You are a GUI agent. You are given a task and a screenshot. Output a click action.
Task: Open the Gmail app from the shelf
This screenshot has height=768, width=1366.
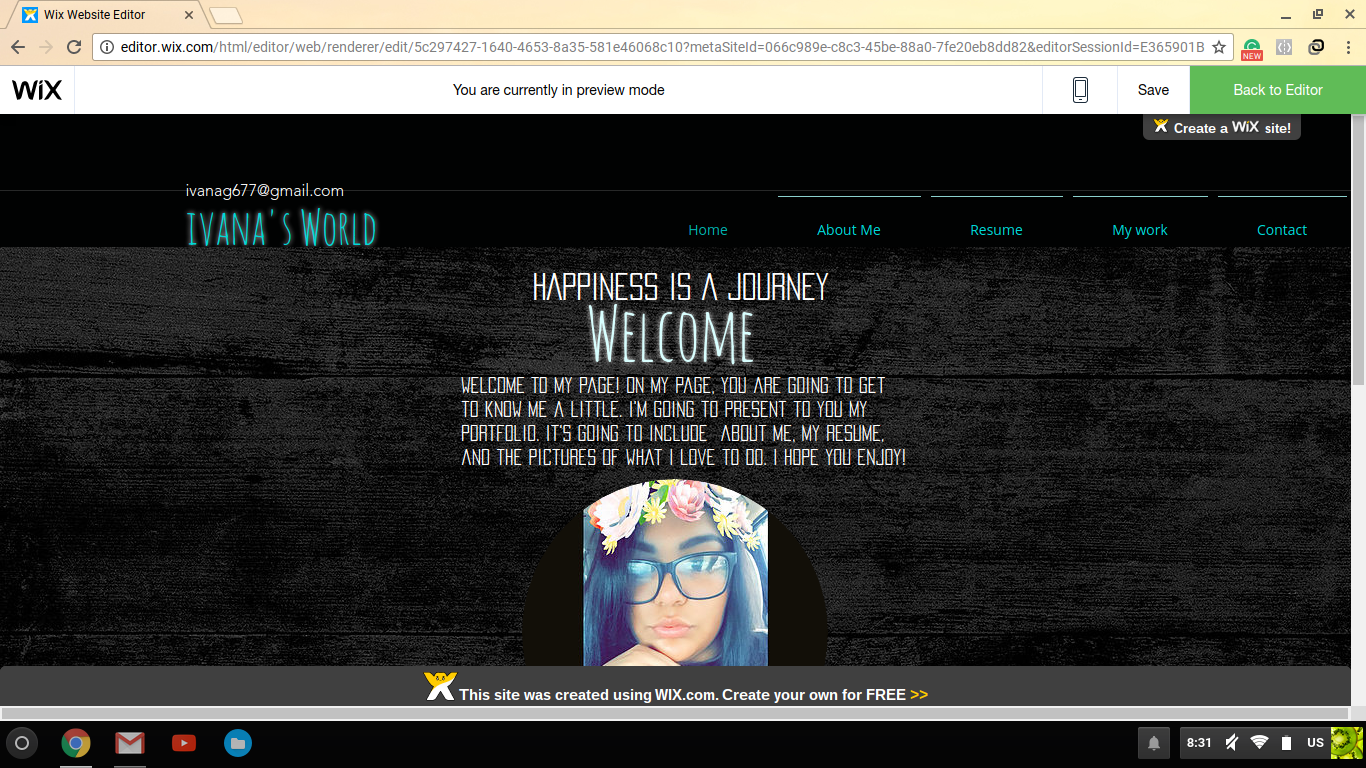[129, 743]
